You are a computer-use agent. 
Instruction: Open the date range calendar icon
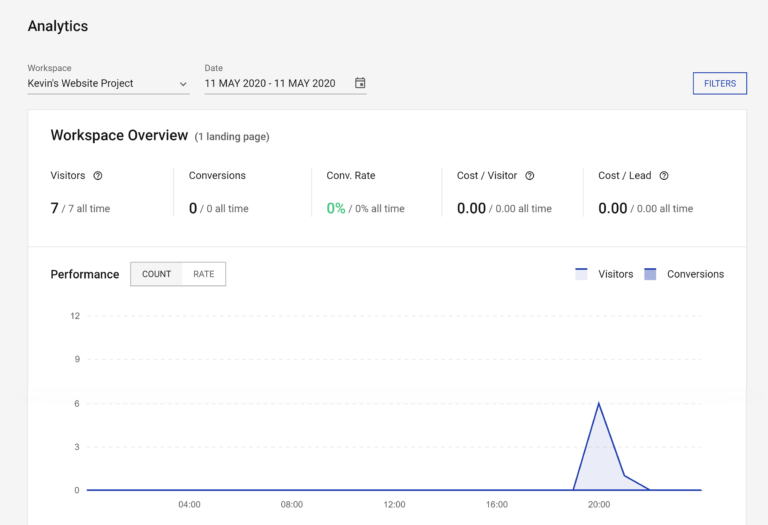click(360, 83)
